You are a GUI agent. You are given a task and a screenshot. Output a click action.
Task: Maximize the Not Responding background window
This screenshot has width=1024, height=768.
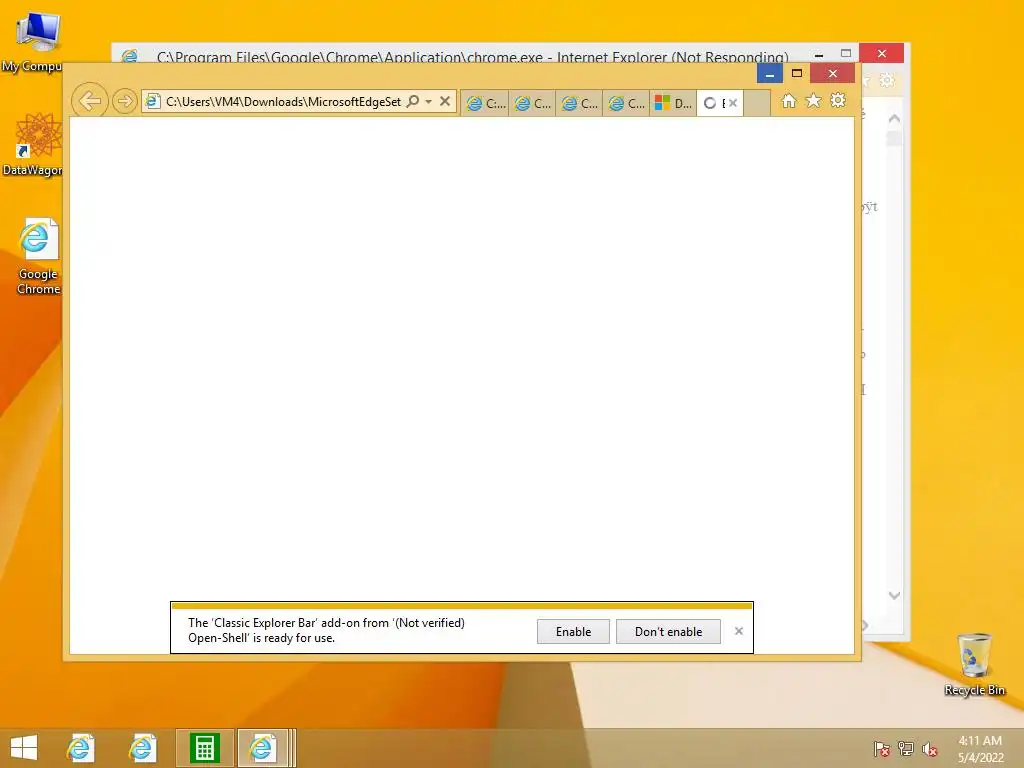[x=846, y=54]
